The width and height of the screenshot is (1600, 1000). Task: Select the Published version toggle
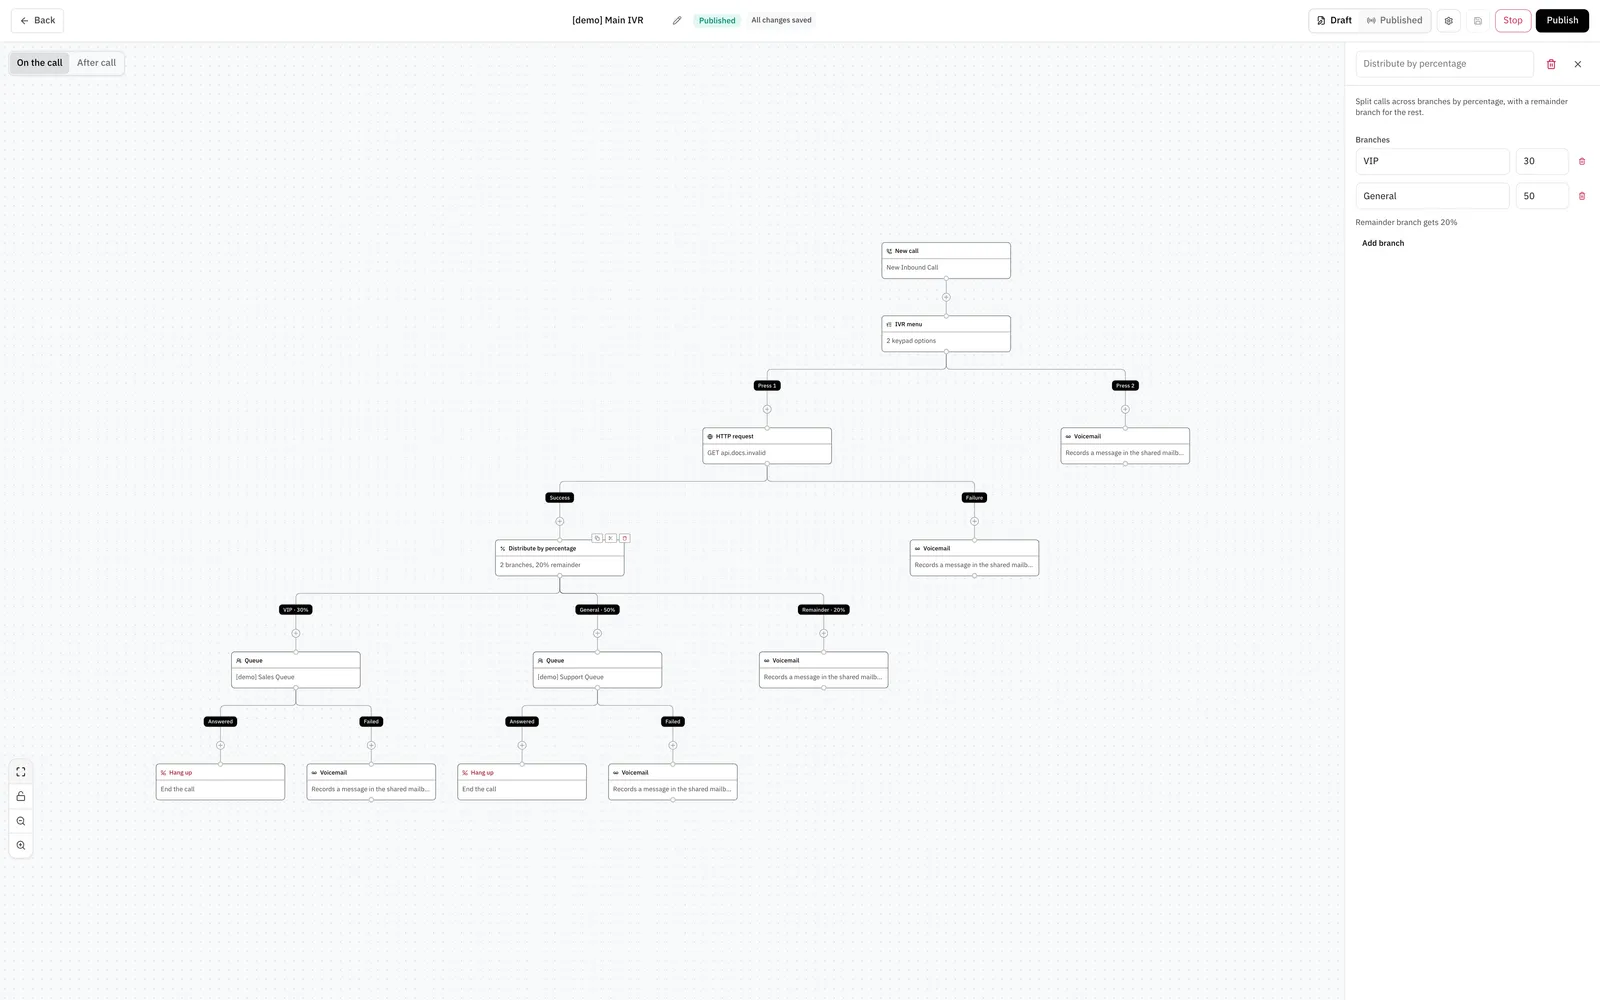click(1395, 20)
